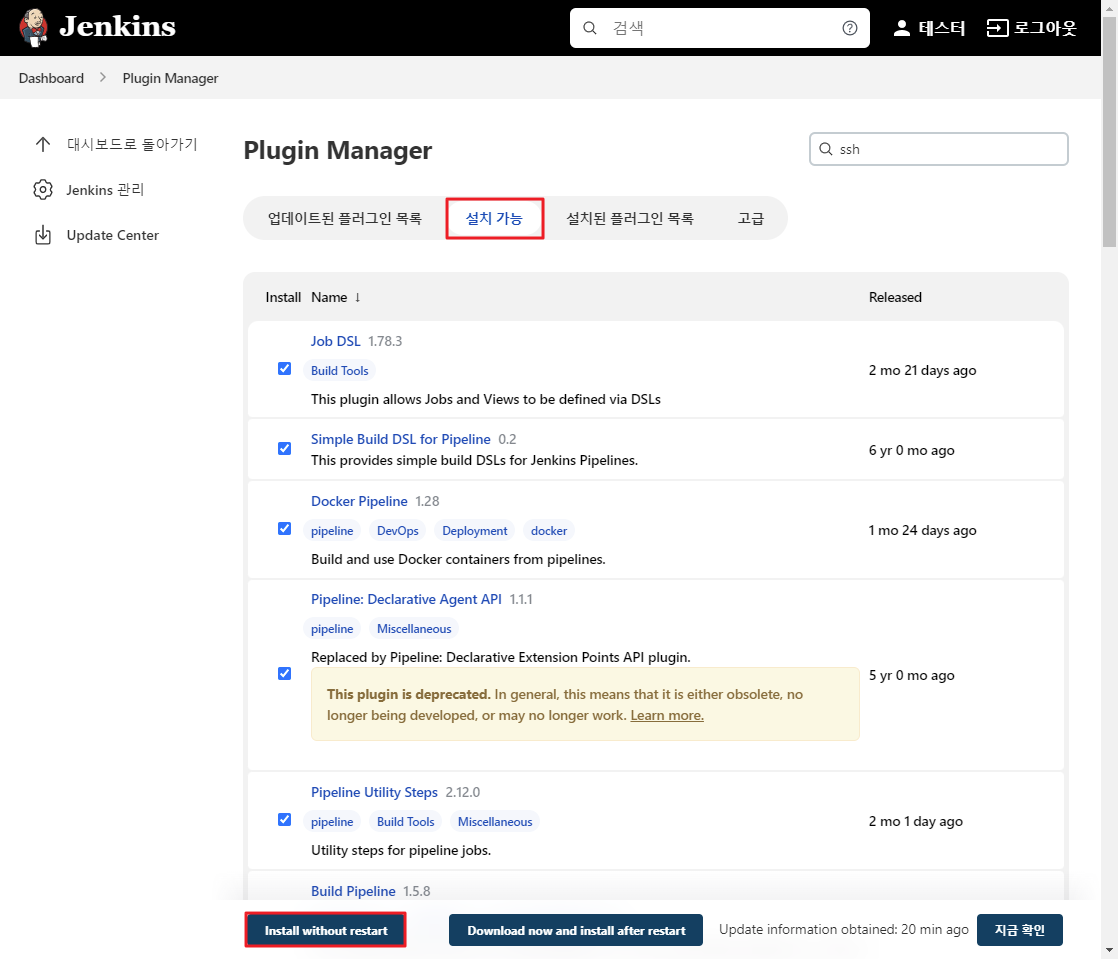Viewport: 1118px width, 959px height.
Task: Click Download now and install after restart
Action: click(576, 930)
